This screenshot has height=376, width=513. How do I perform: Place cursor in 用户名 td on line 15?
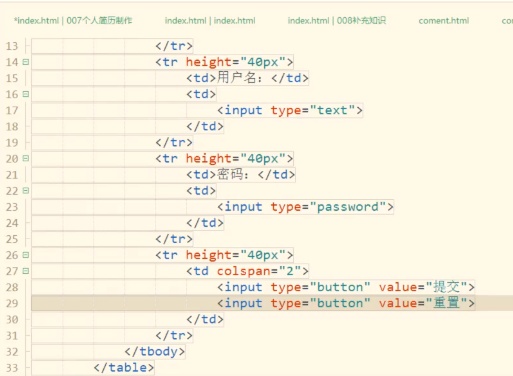point(247,78)
